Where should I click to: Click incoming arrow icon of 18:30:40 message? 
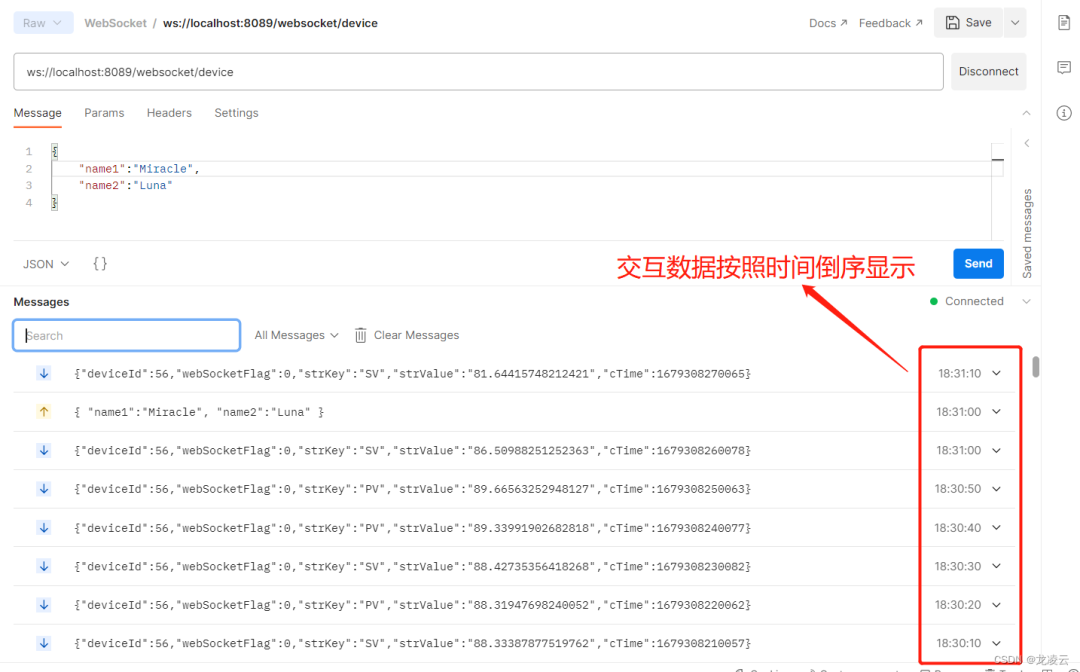pos(44,527)
